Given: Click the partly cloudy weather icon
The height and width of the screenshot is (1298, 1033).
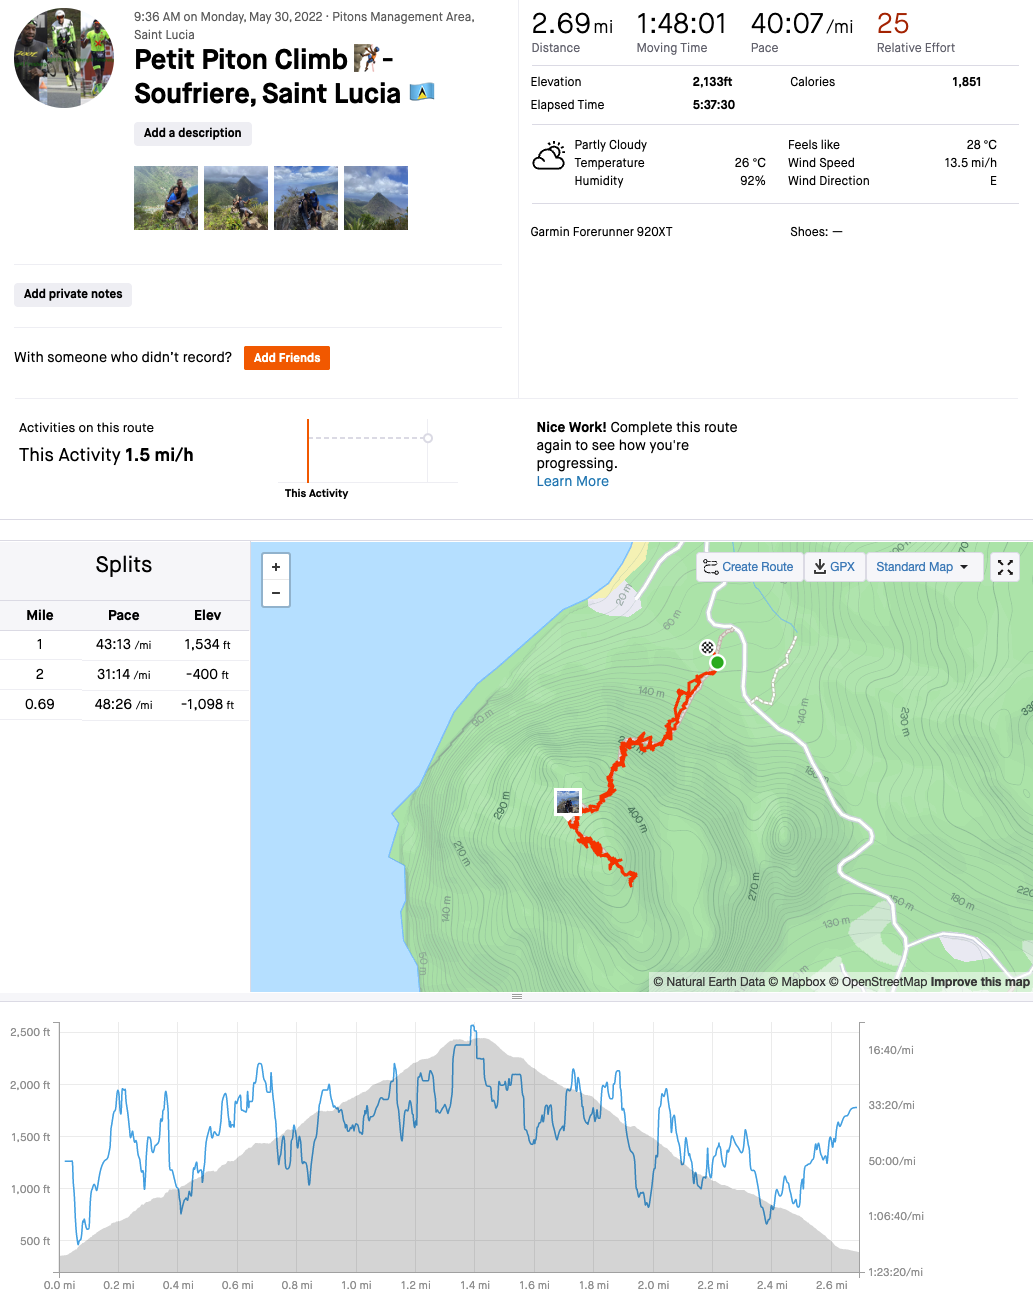Looking at the screenshot, I should [549, 157].
